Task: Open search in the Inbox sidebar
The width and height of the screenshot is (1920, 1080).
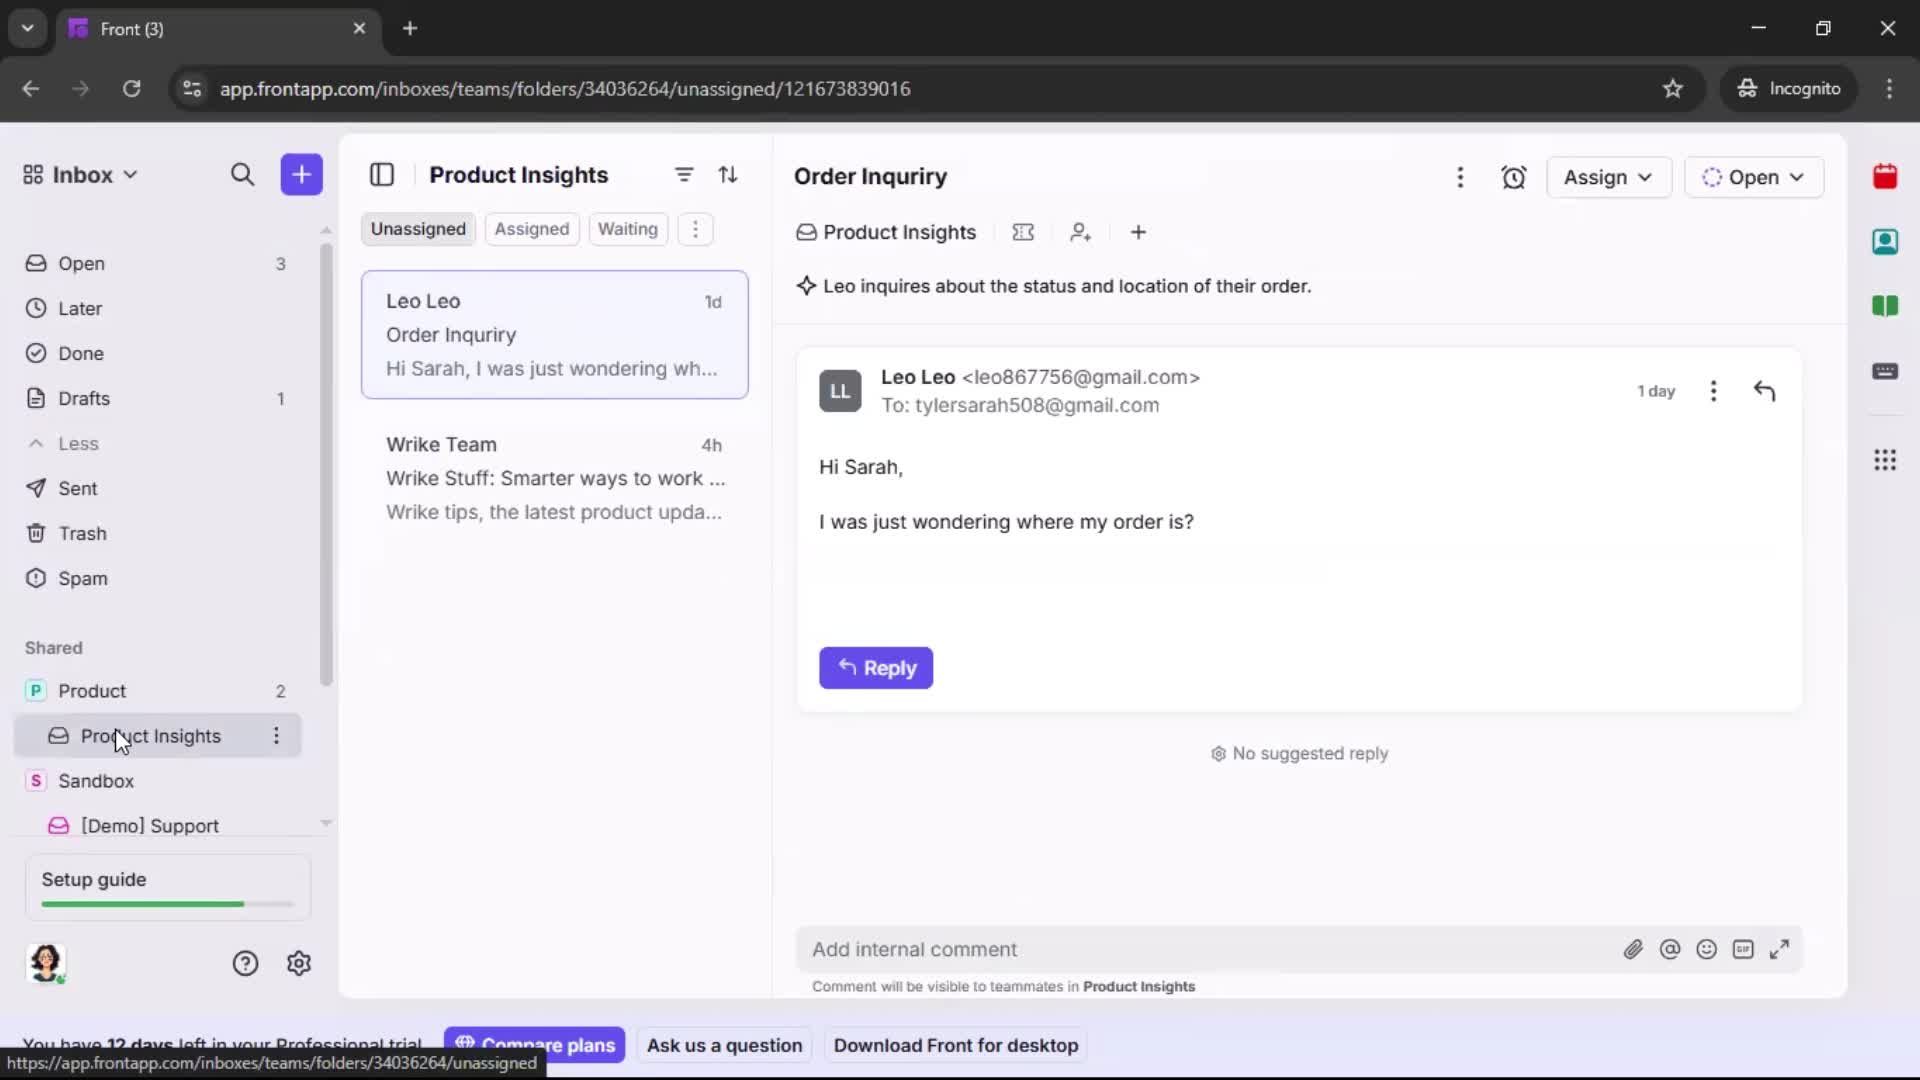Action: click(x=242, y=174)
